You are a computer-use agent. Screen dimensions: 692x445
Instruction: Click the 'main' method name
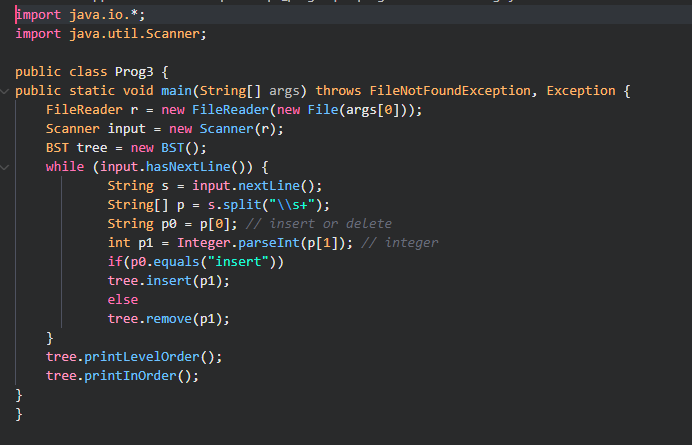tap(177, 91)
